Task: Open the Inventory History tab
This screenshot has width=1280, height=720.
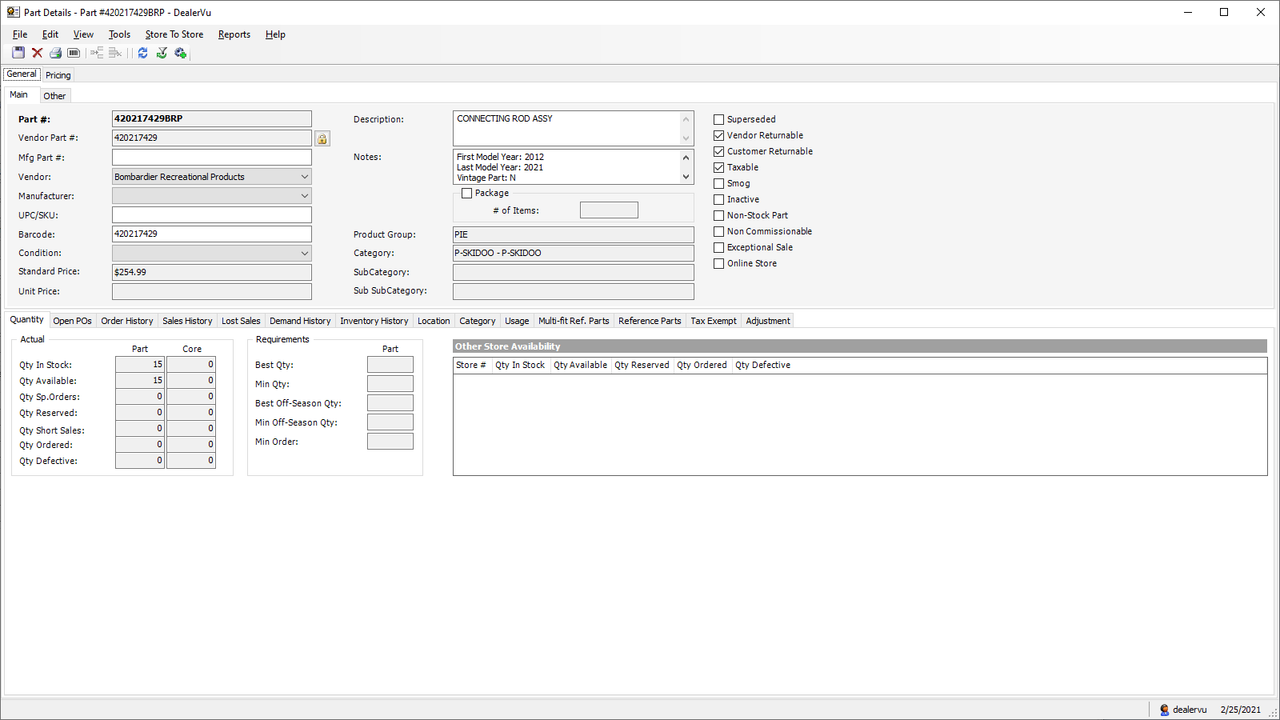Action: pos(374,321)
